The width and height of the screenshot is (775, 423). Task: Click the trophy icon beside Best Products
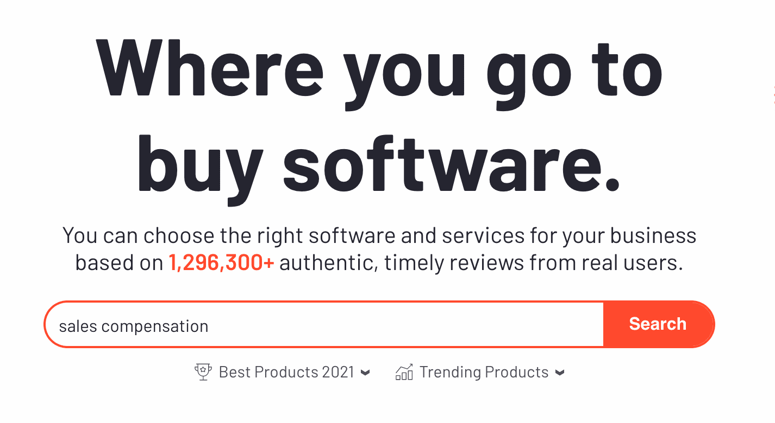click(203, 372)
